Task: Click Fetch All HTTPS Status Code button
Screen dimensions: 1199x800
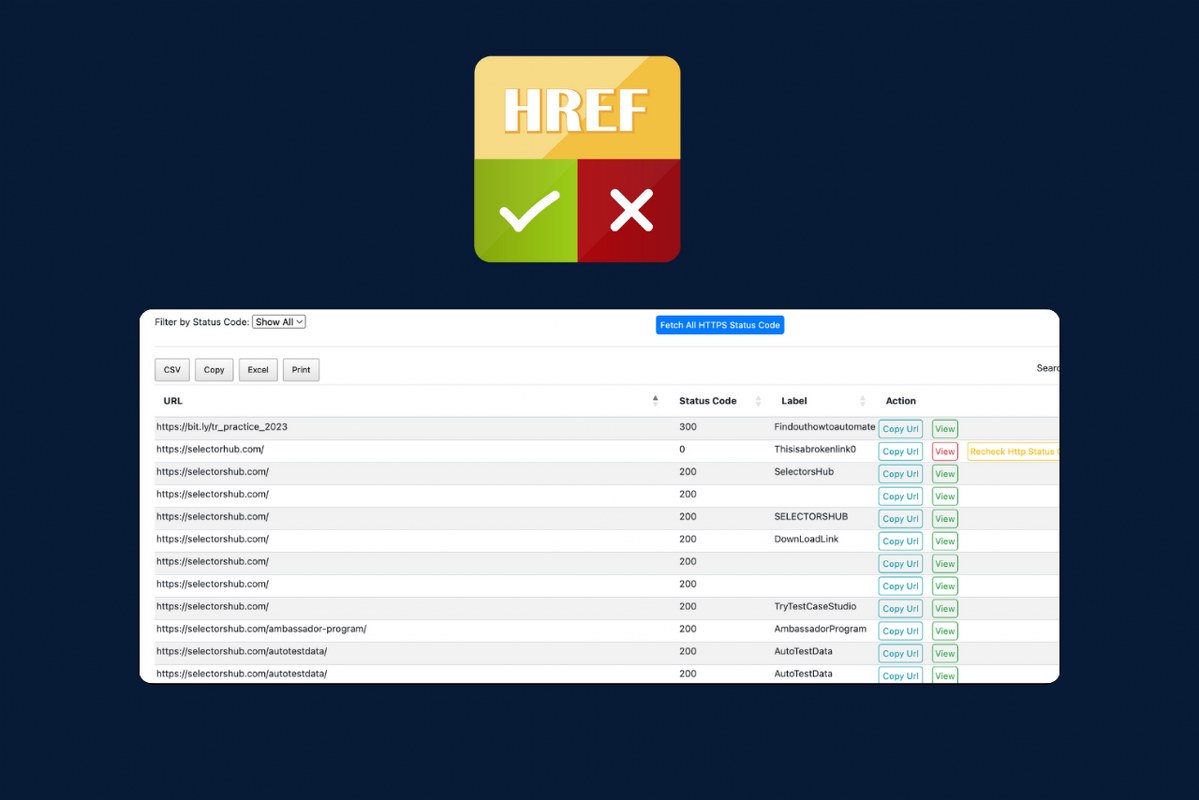Action: point(720,325)
